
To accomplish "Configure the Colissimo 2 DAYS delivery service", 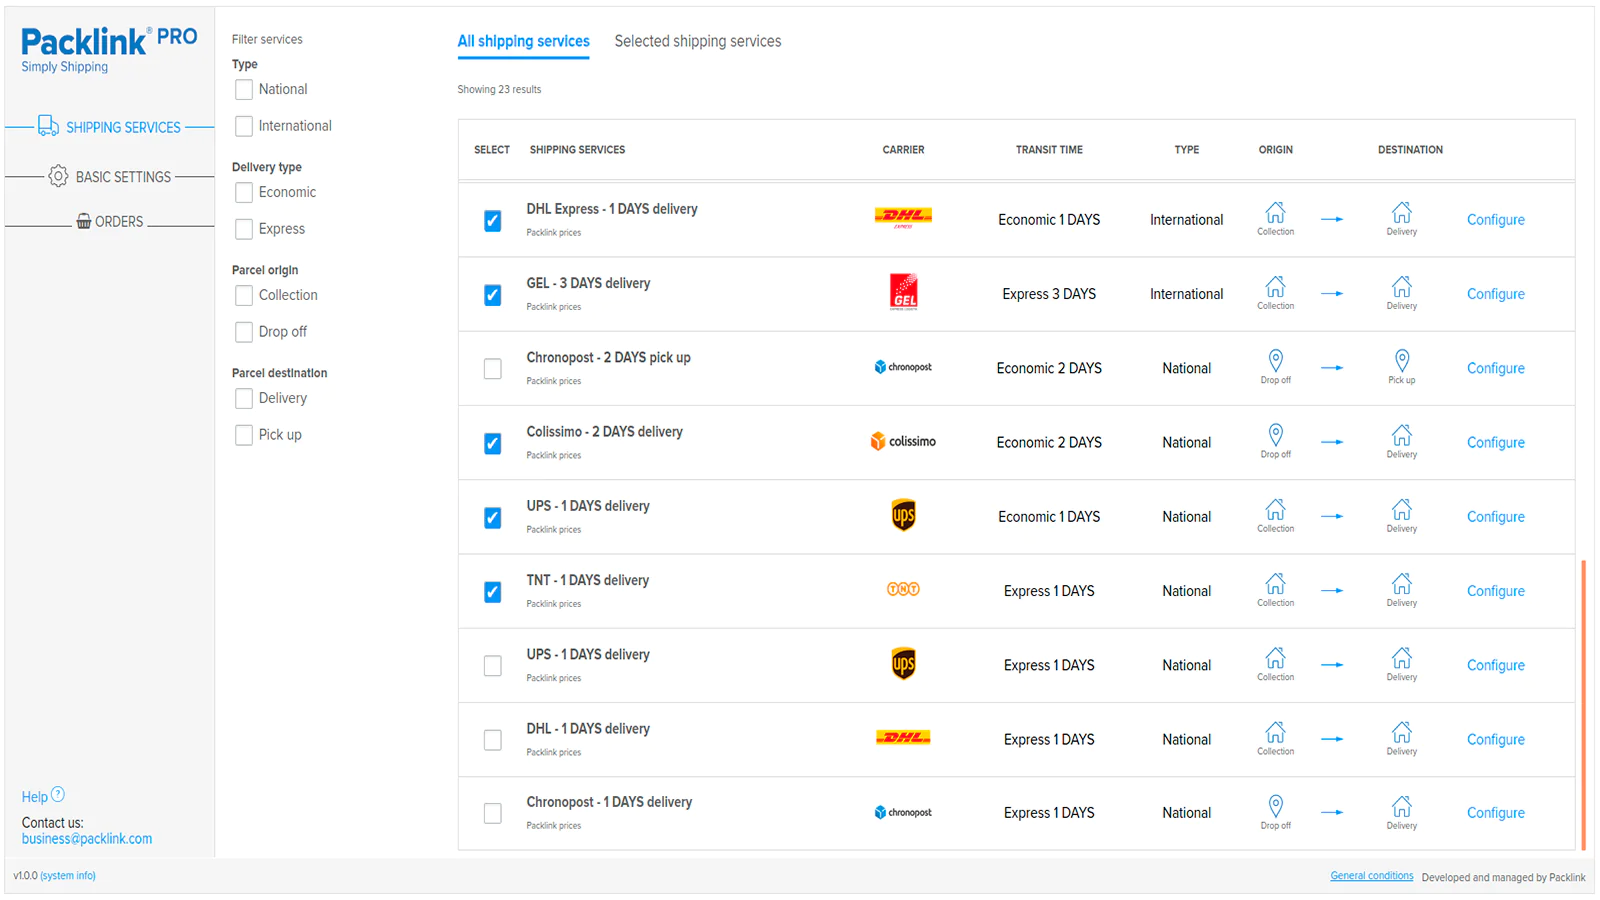I will (x=1495, y=442).
